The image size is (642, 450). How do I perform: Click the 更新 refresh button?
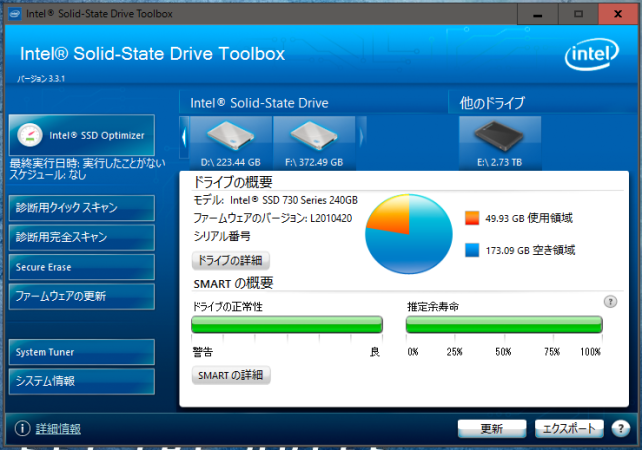(x=492, y=429)
